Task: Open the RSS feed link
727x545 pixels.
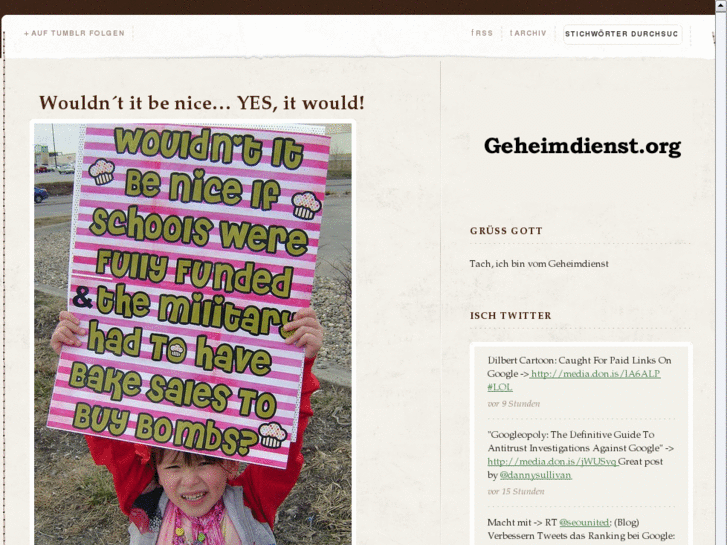Action: click(x=482, y=33)
